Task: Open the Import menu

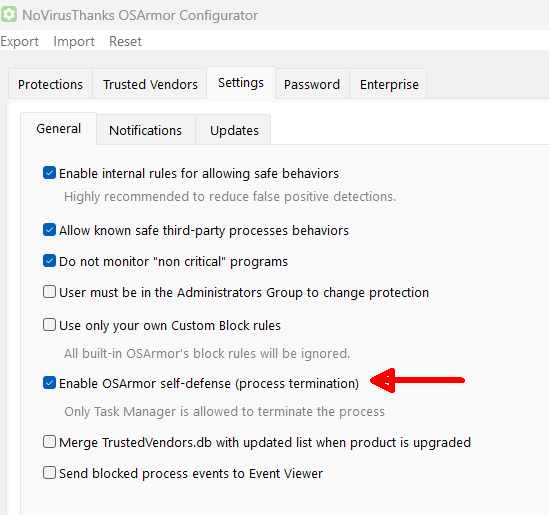Action: pos(74,41)
